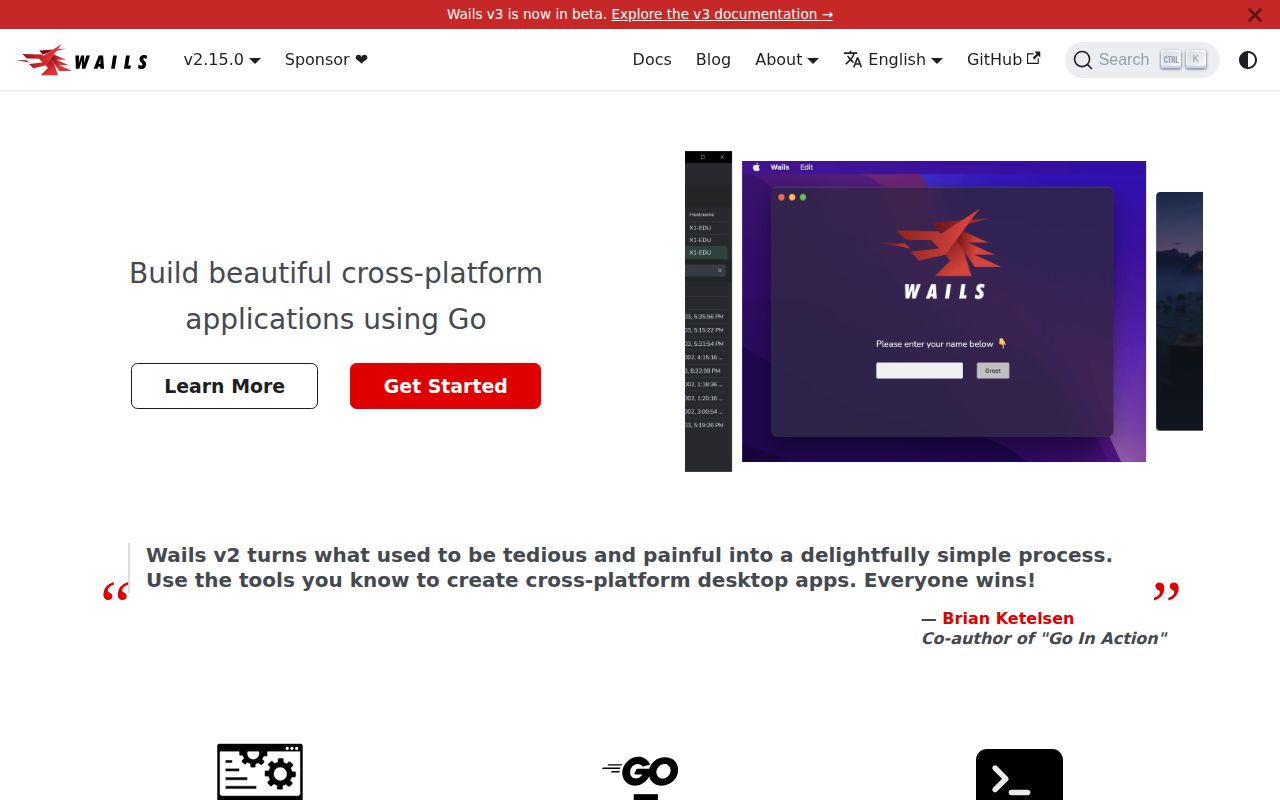Image resolution: width=1280 pixels, height=800 pixels.
Task: Open the v2.15.0 version dropdown
Action: [x=222, y=60]
